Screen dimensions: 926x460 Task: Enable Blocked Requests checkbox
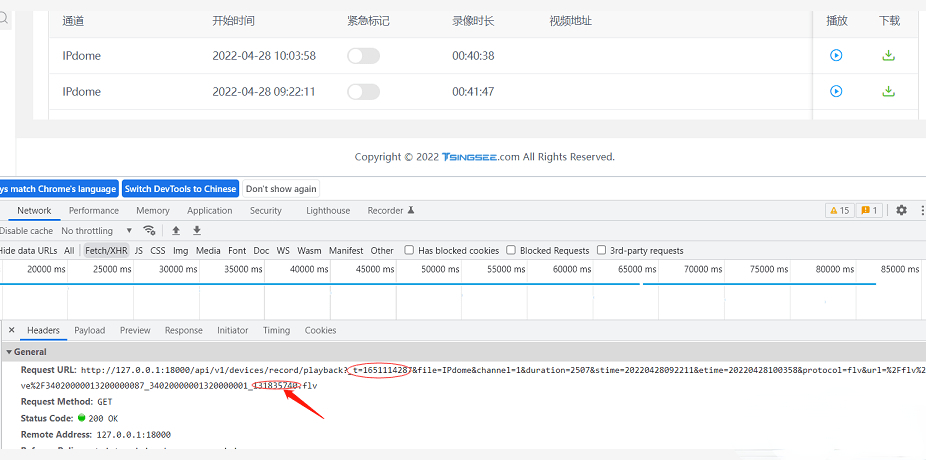[x=511, y=250]
